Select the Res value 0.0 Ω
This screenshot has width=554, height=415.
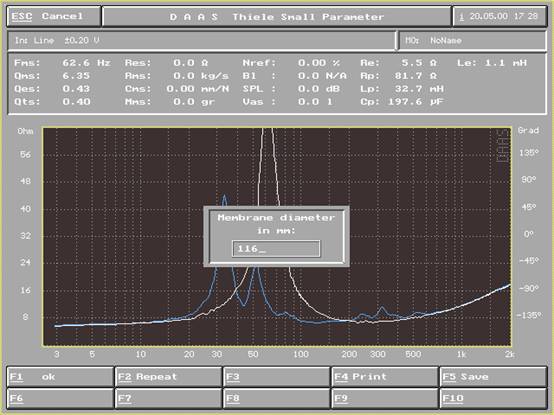[190, 63]
